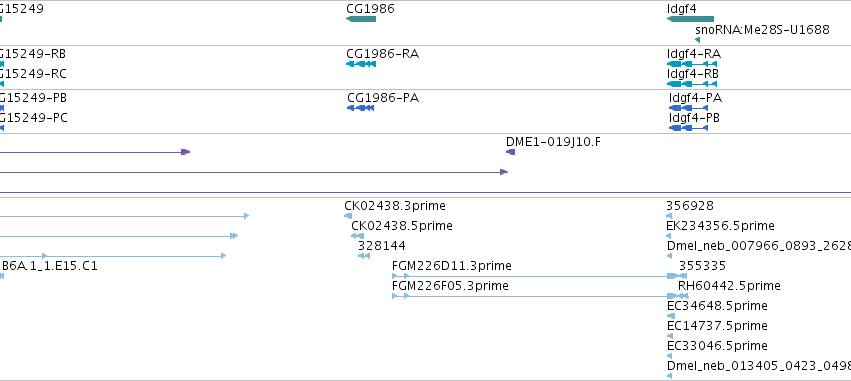851x381 pixels.
Task: Click the CG15249-RC transcript label
Action: pos(33,74)
